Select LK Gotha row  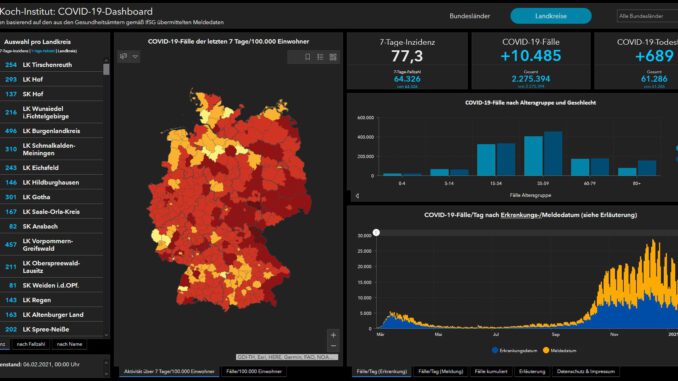point(52,197)
